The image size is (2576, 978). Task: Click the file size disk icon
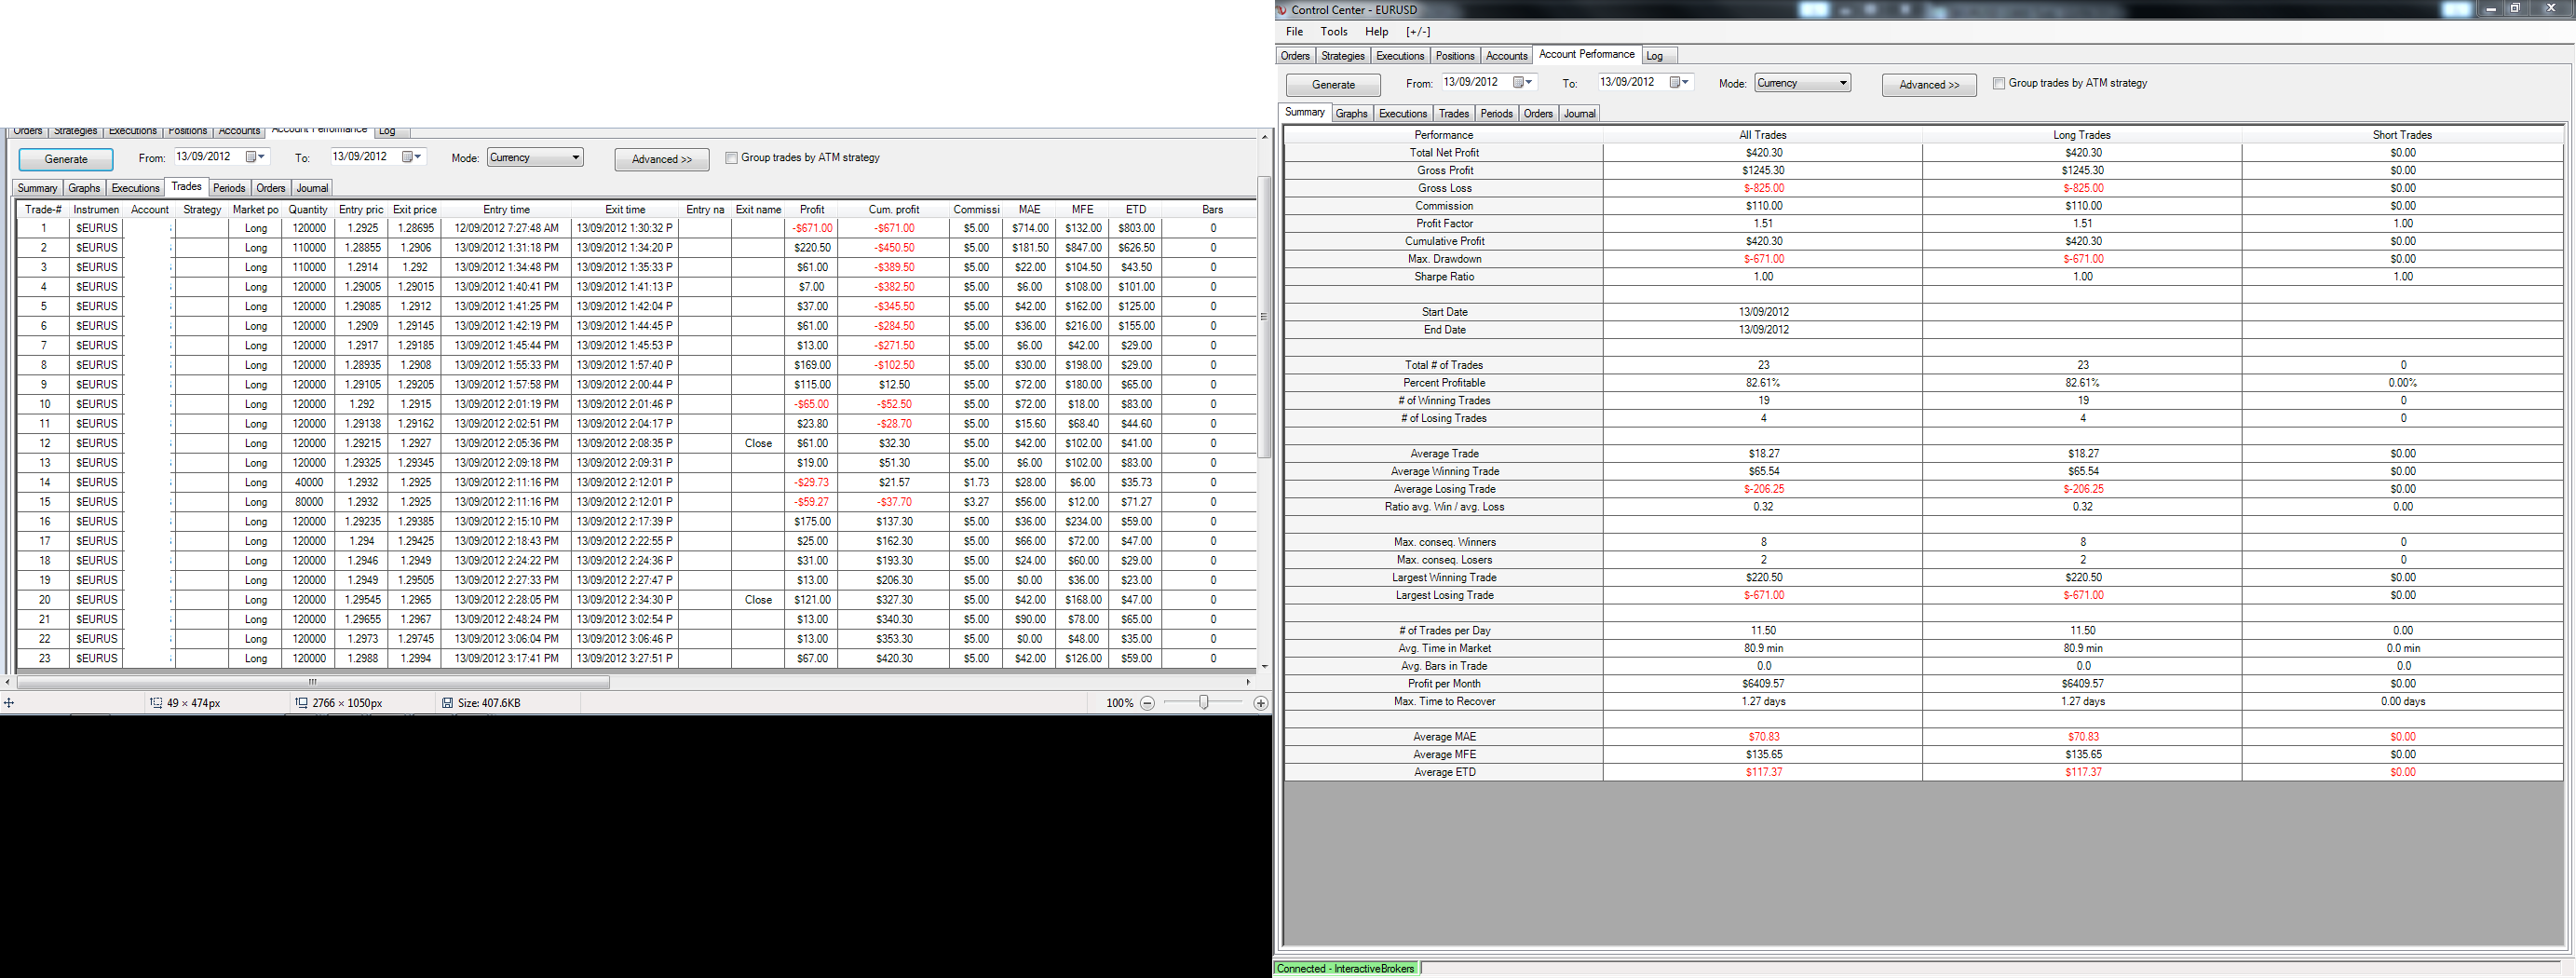[448, 703]
